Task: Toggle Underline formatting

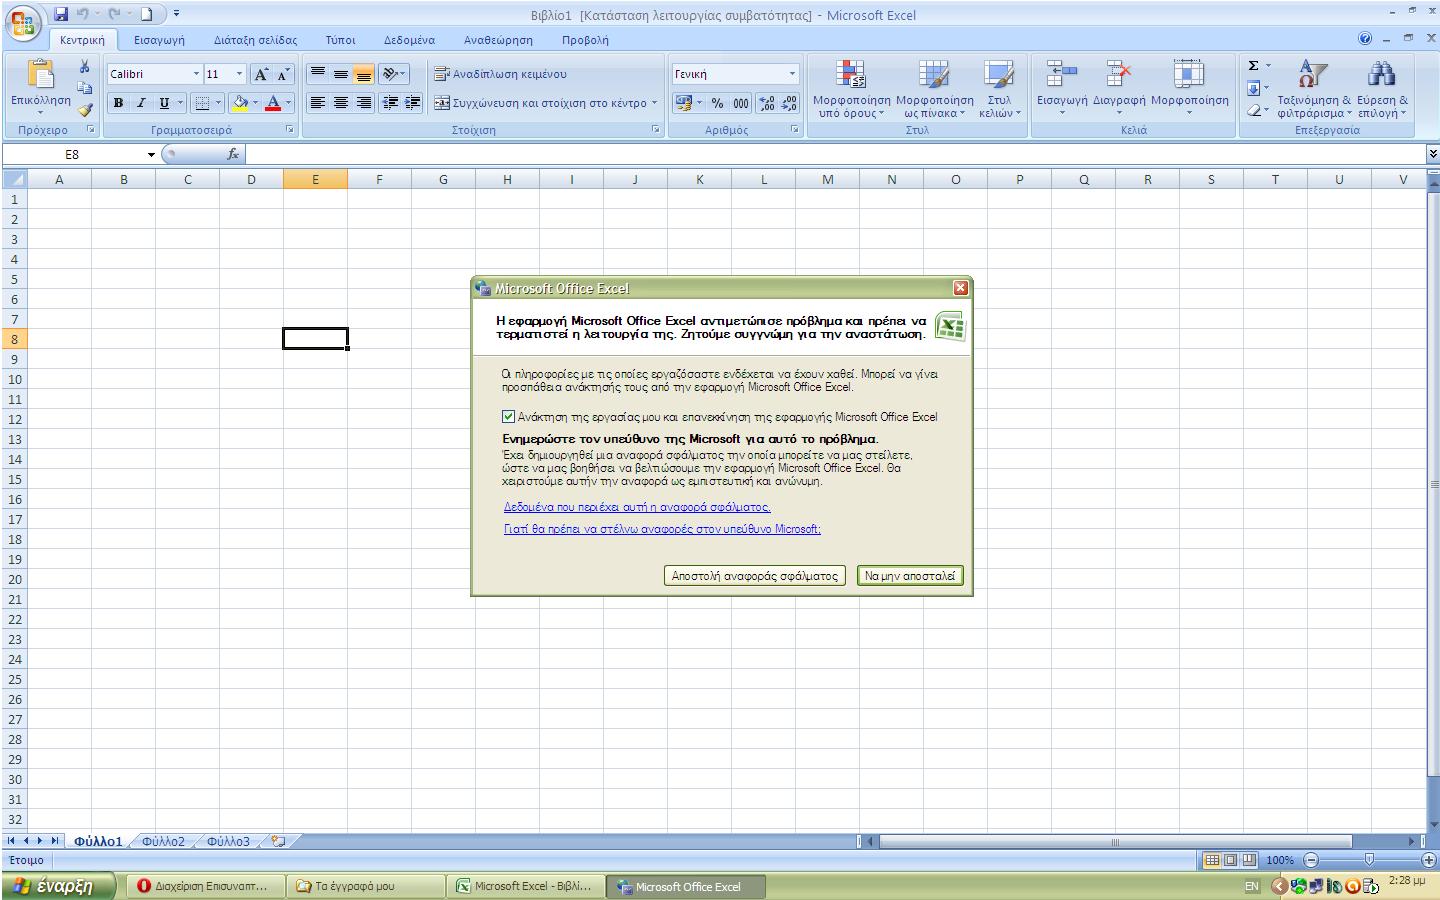Action: pos(164,103)
